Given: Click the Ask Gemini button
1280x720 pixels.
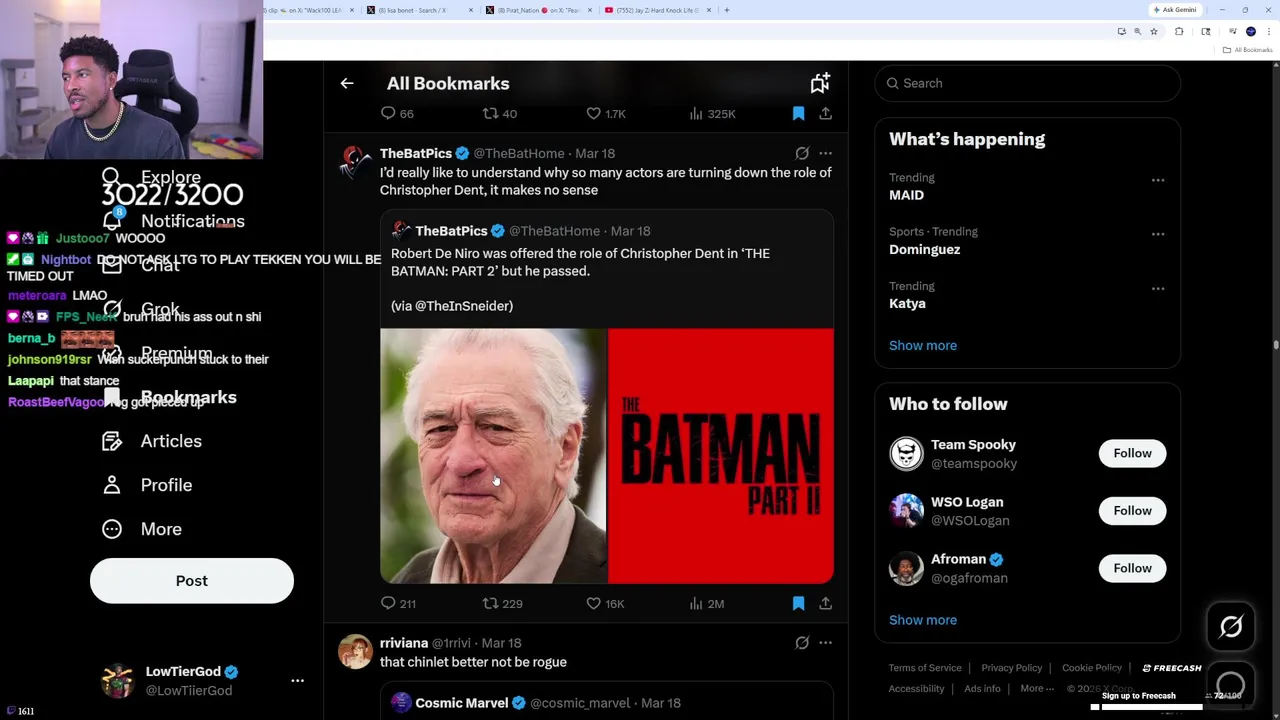Looking at the screenshot, I should point(1175,10).
